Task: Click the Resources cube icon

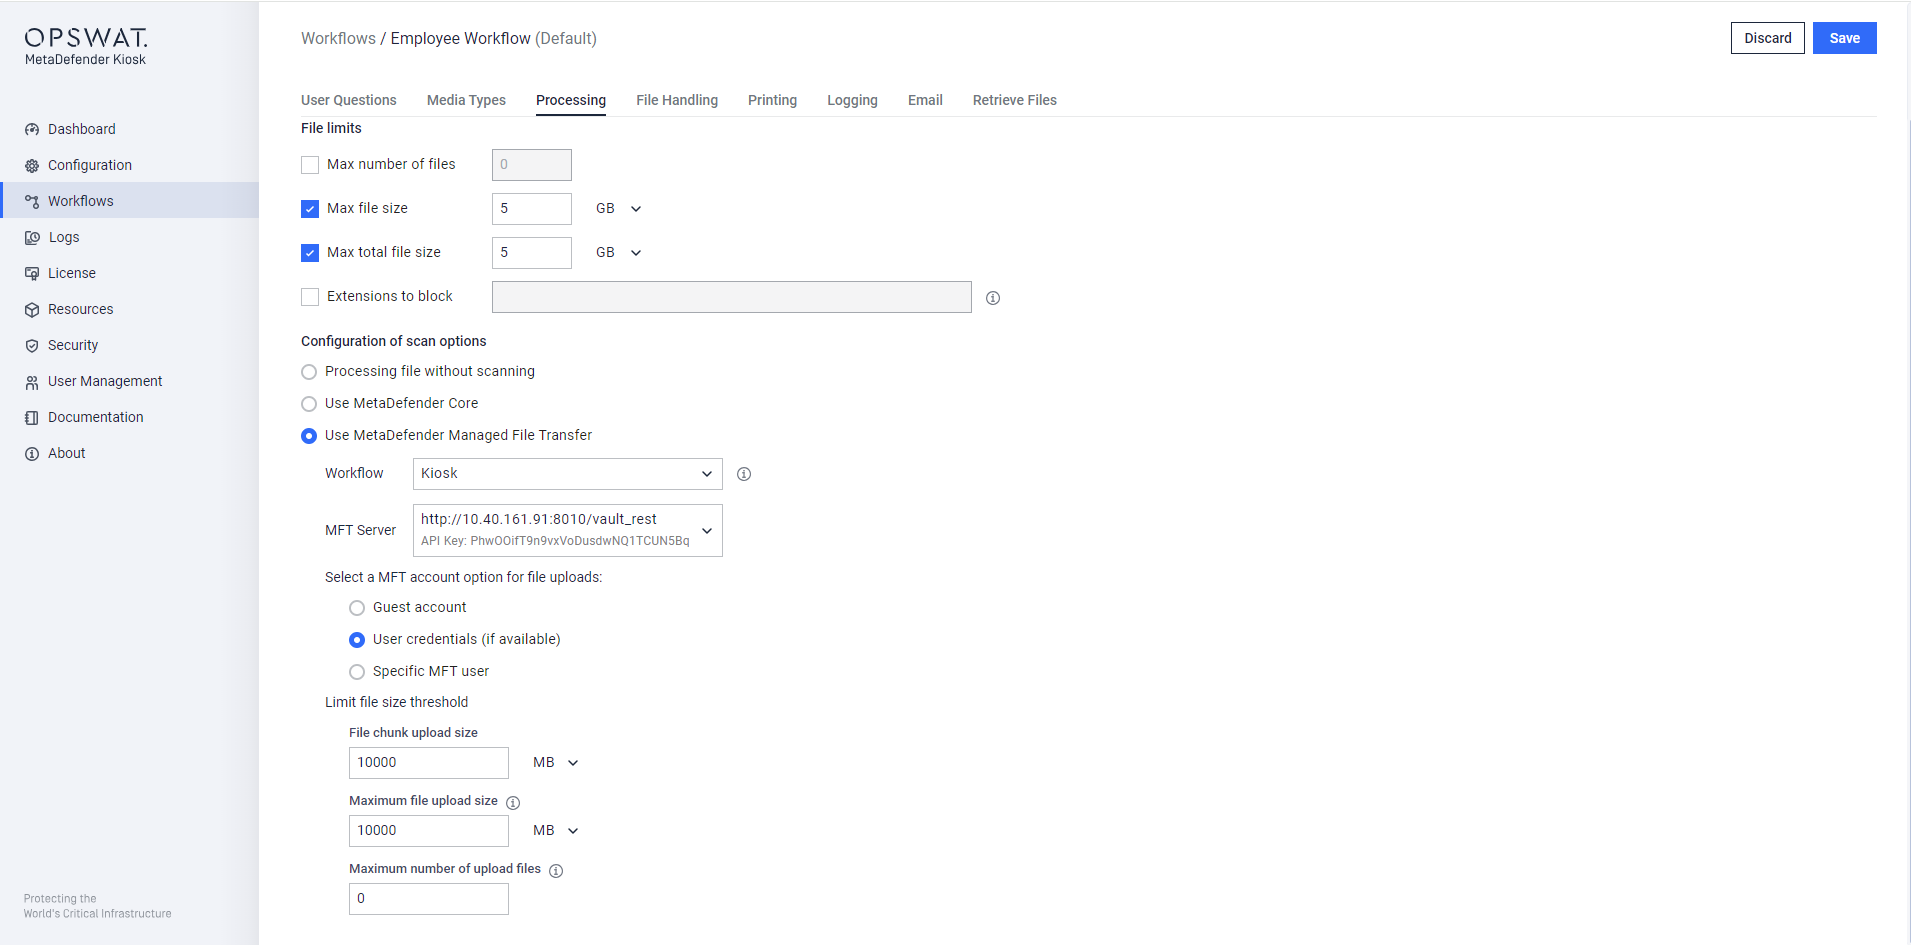Action: 32,310
